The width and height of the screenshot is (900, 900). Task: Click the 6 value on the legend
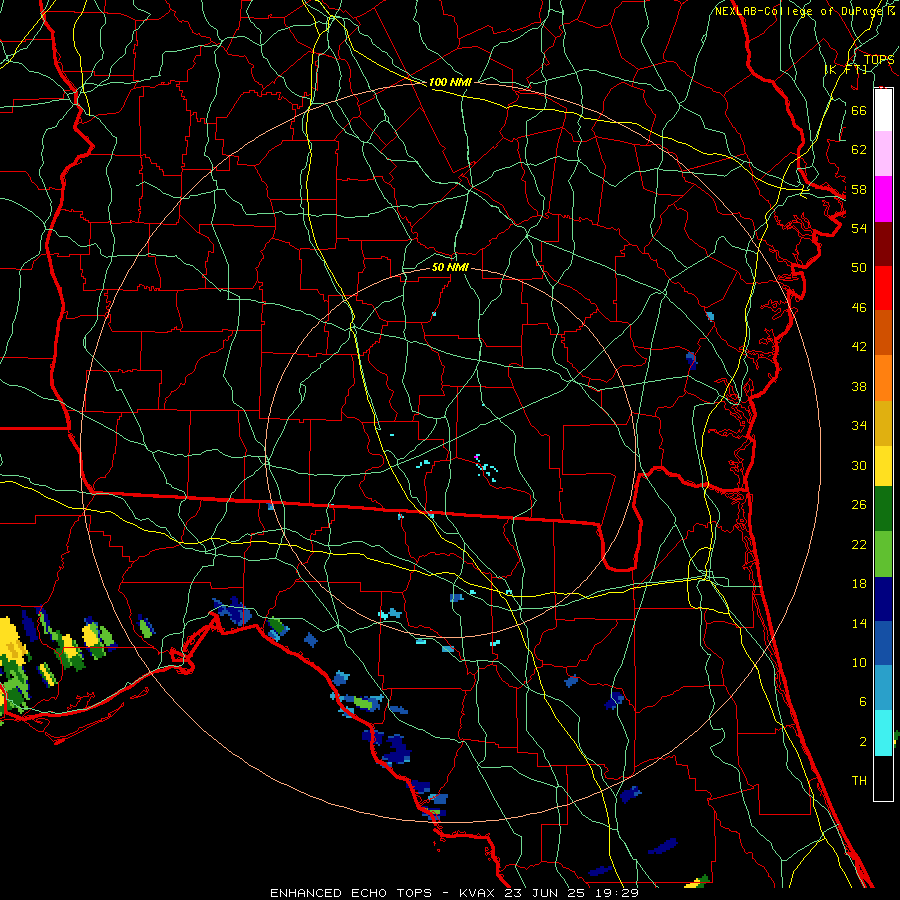pyautogui.click(x=863, y=702)
